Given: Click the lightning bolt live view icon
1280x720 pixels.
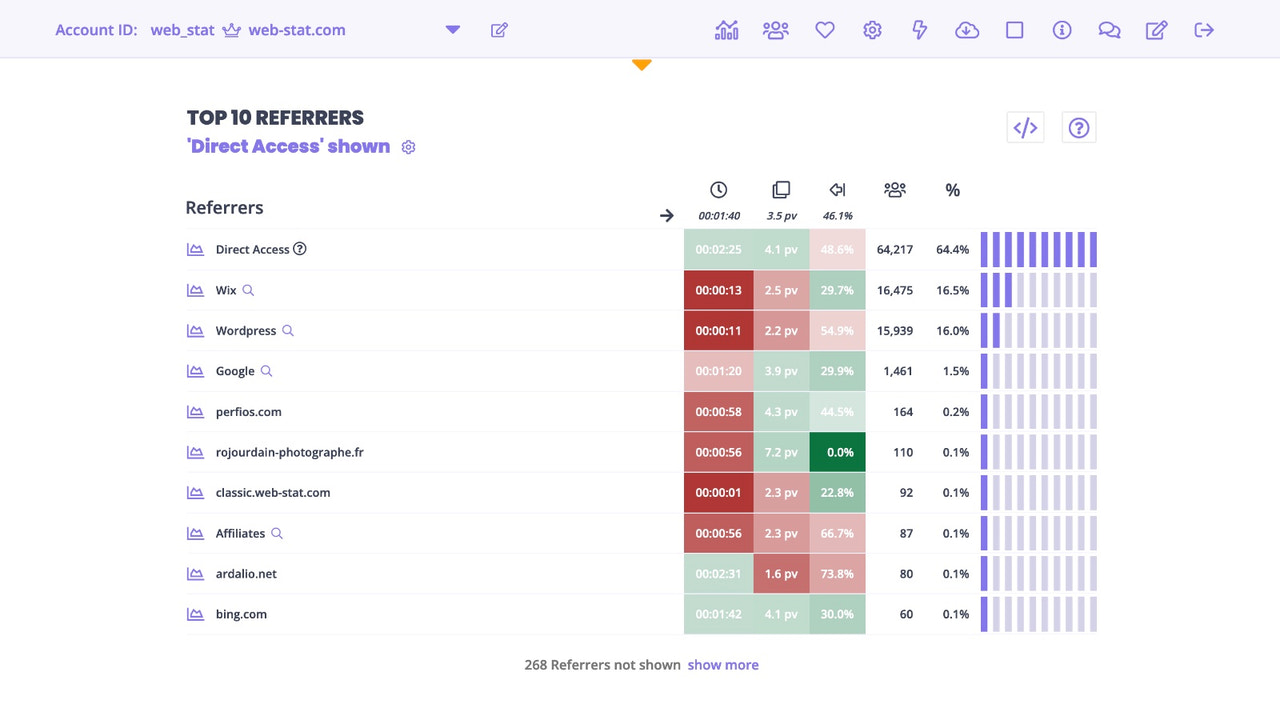Looking at the screenshot, I should pyautogui.click(x=919, y=30).
